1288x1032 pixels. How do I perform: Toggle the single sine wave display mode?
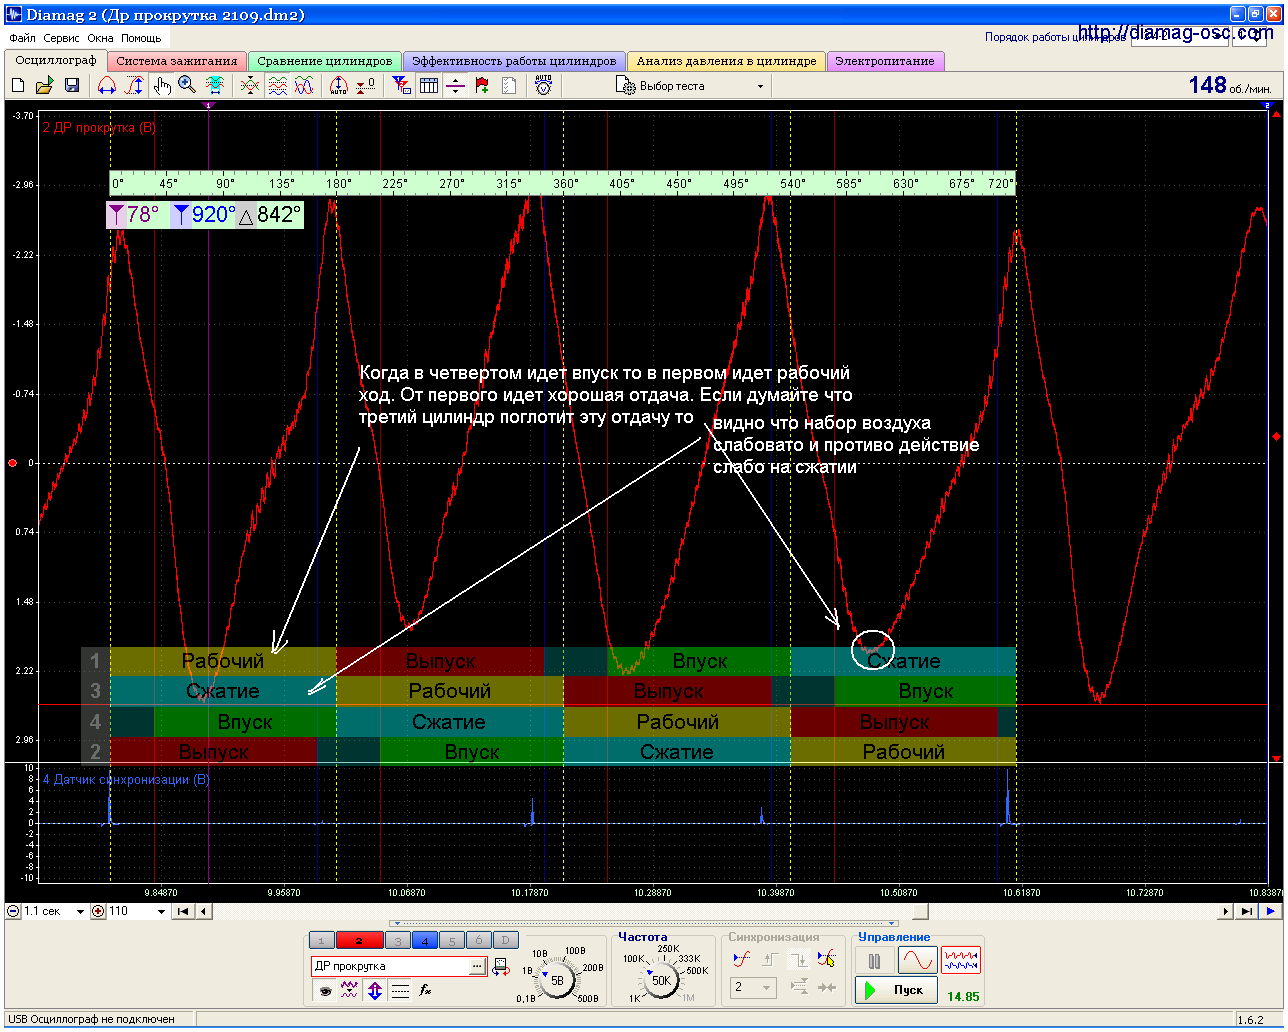tap(917, 961)
